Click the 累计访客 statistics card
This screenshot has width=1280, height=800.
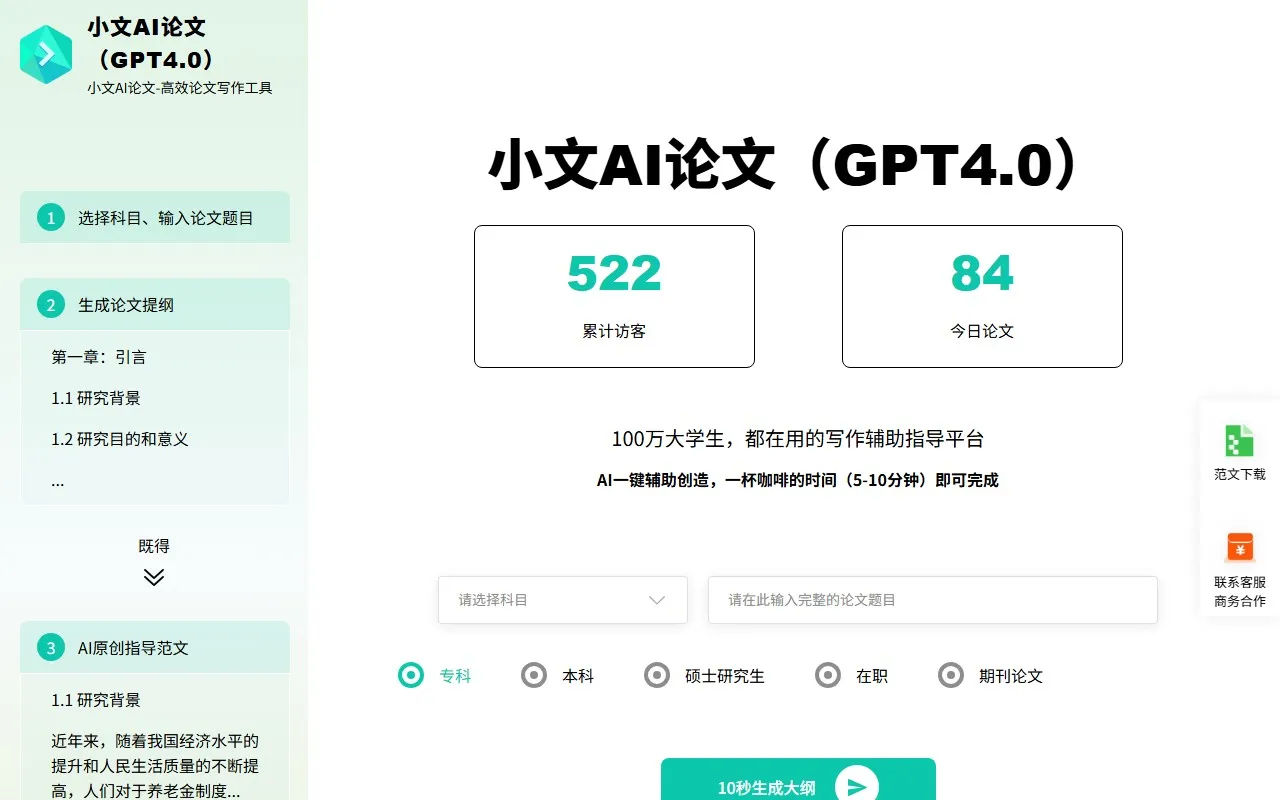click(x=613, y=296)
